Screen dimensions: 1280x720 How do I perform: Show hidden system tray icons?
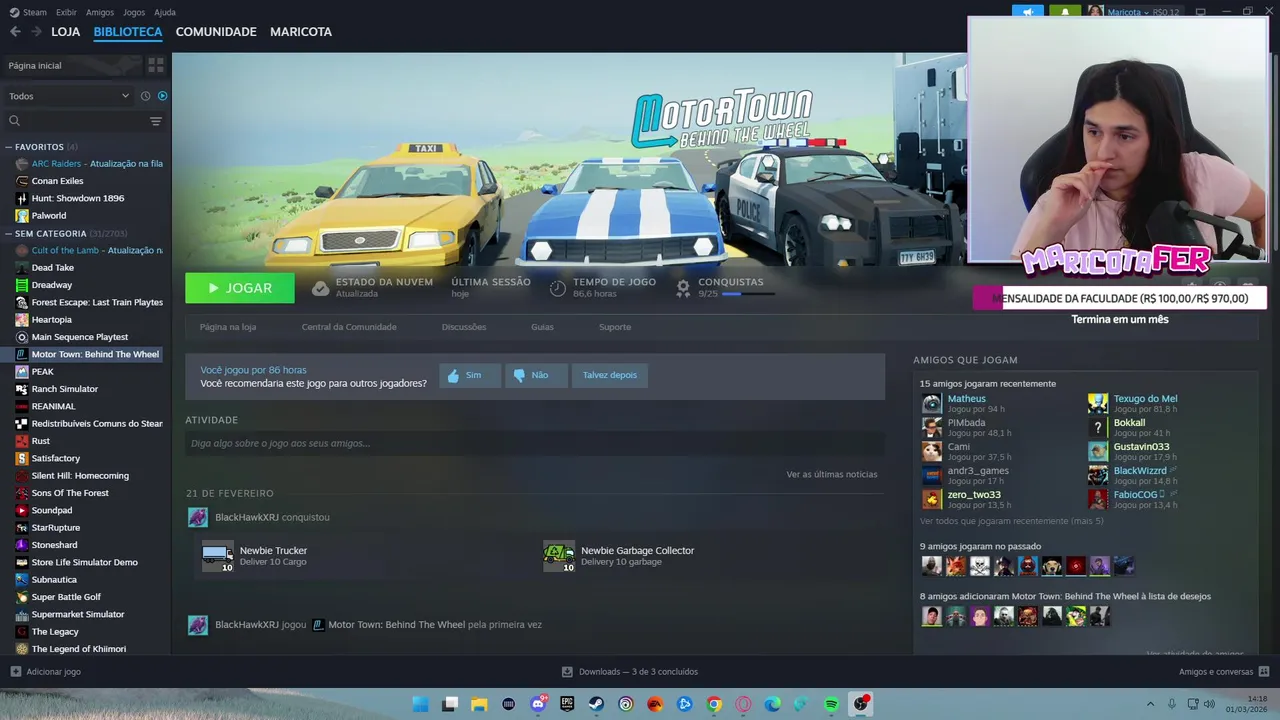point(1150,704)
